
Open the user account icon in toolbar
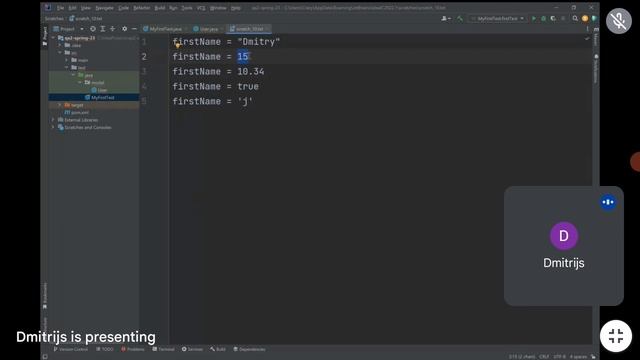(445, 18)
